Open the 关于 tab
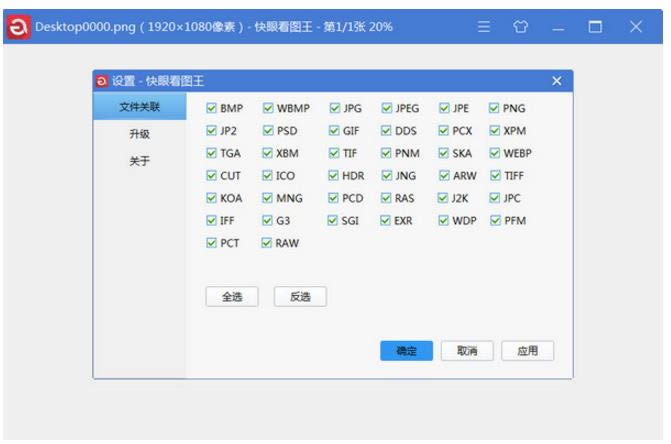Screen dimensions: 671x444 (x=140, y=161)
